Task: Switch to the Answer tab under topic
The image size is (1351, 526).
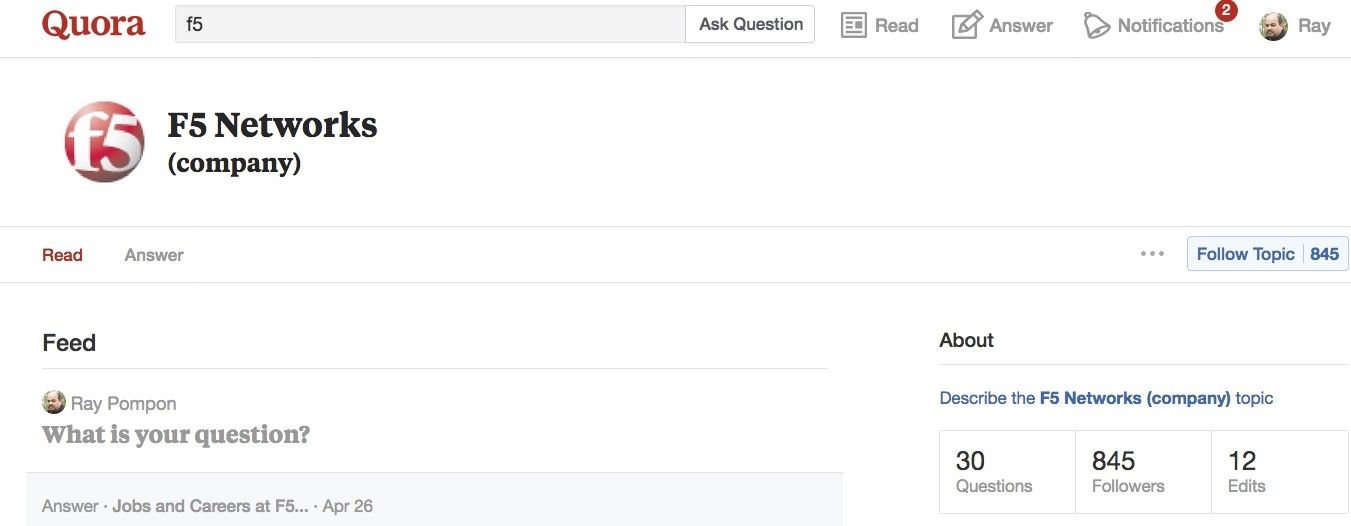Action: click(x=154, y=255)
